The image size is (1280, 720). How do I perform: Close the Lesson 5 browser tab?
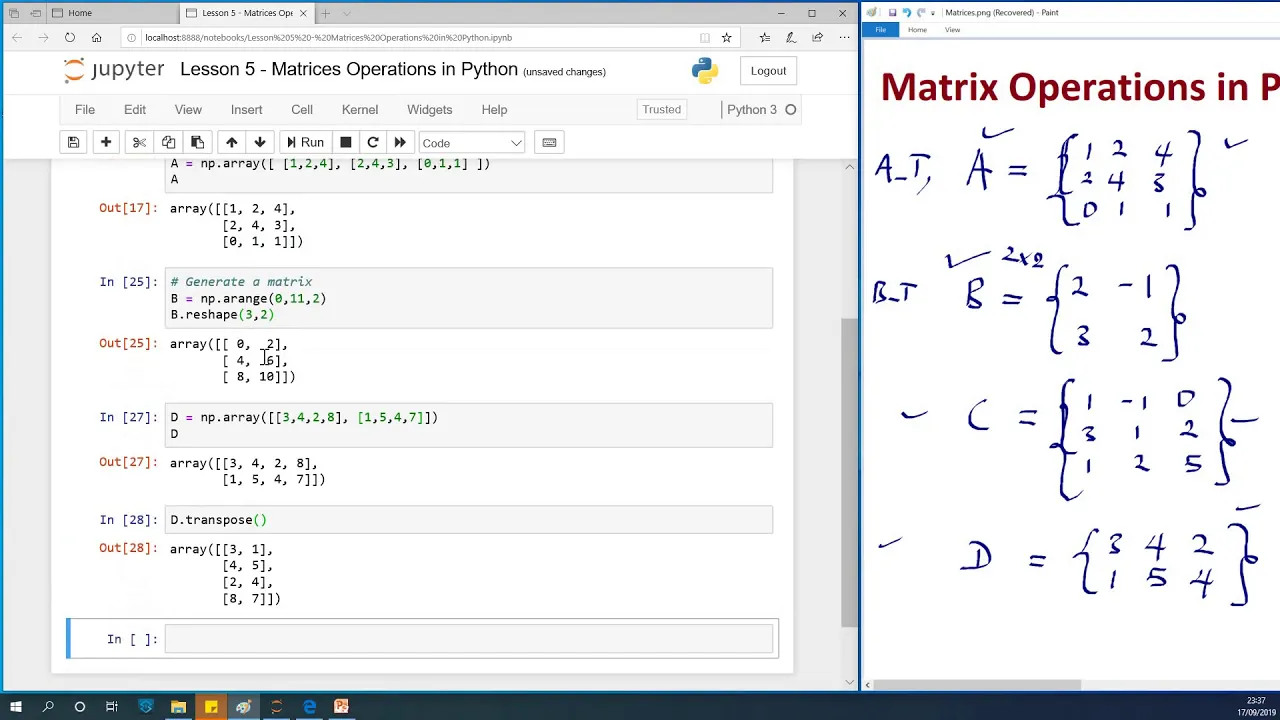[303, 13]
